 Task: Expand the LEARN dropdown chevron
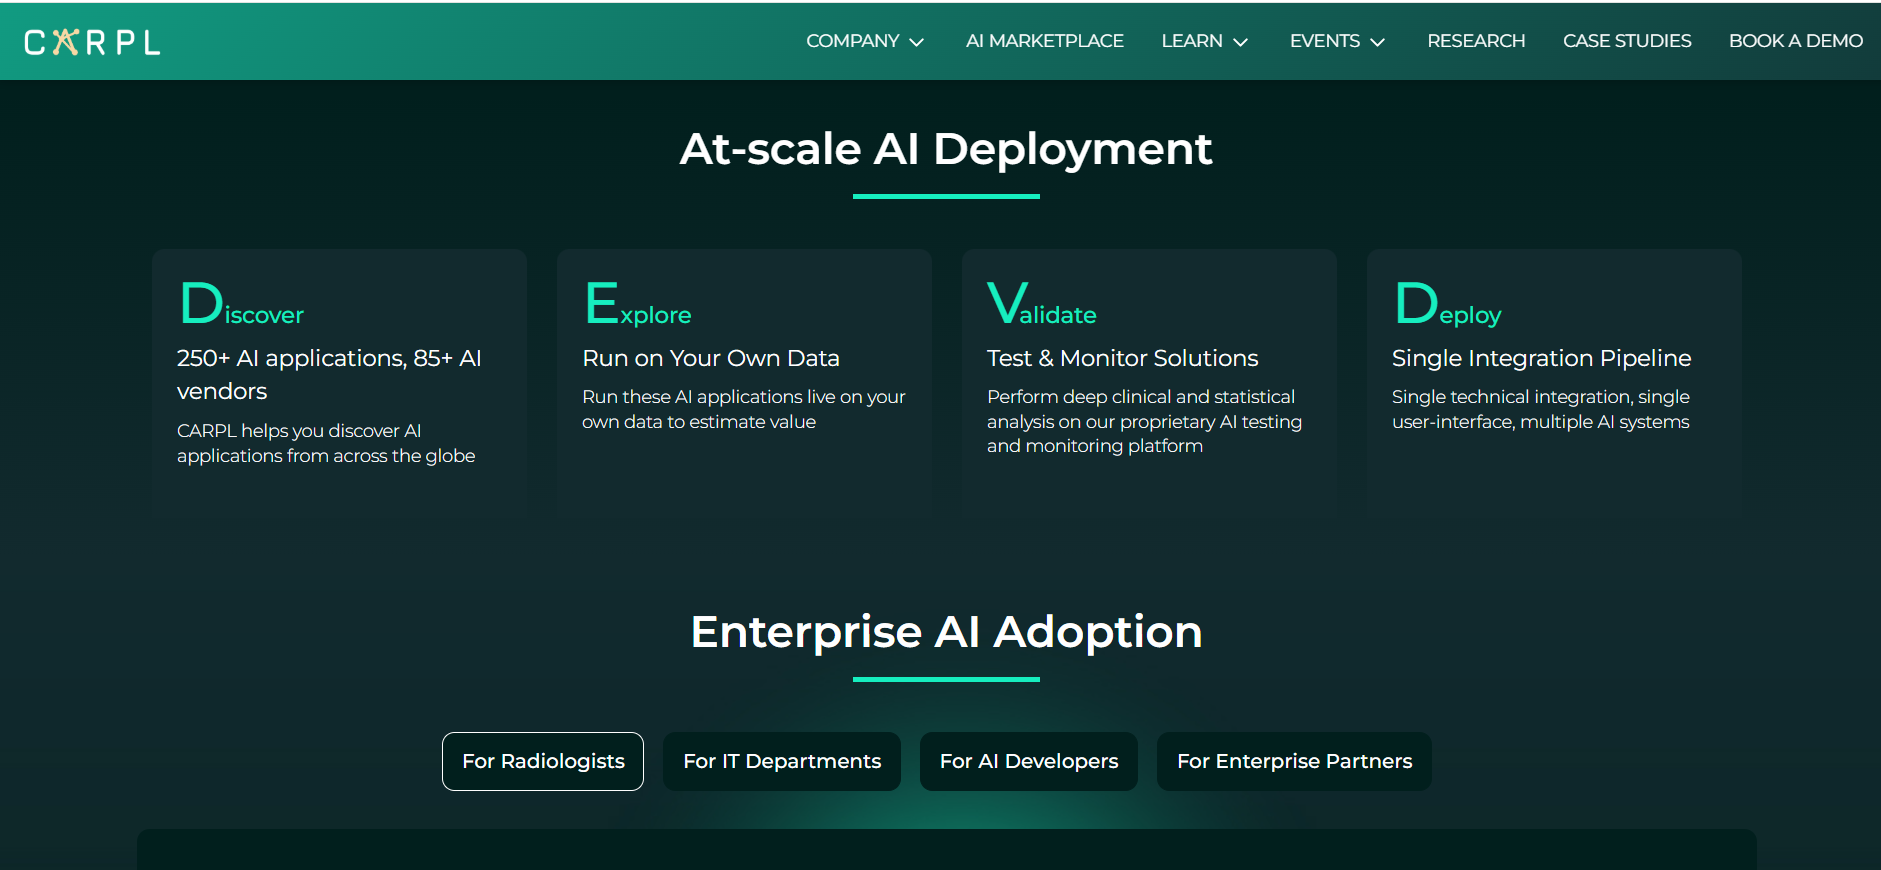[1240, 42]
